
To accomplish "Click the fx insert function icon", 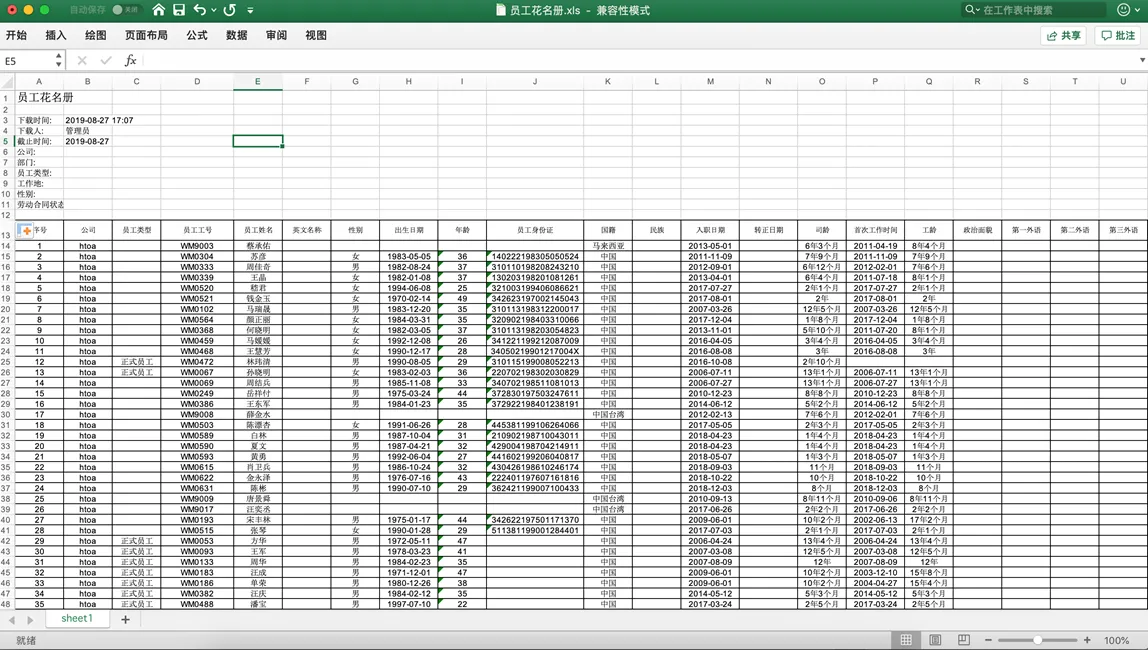I will tap(130, 61).
